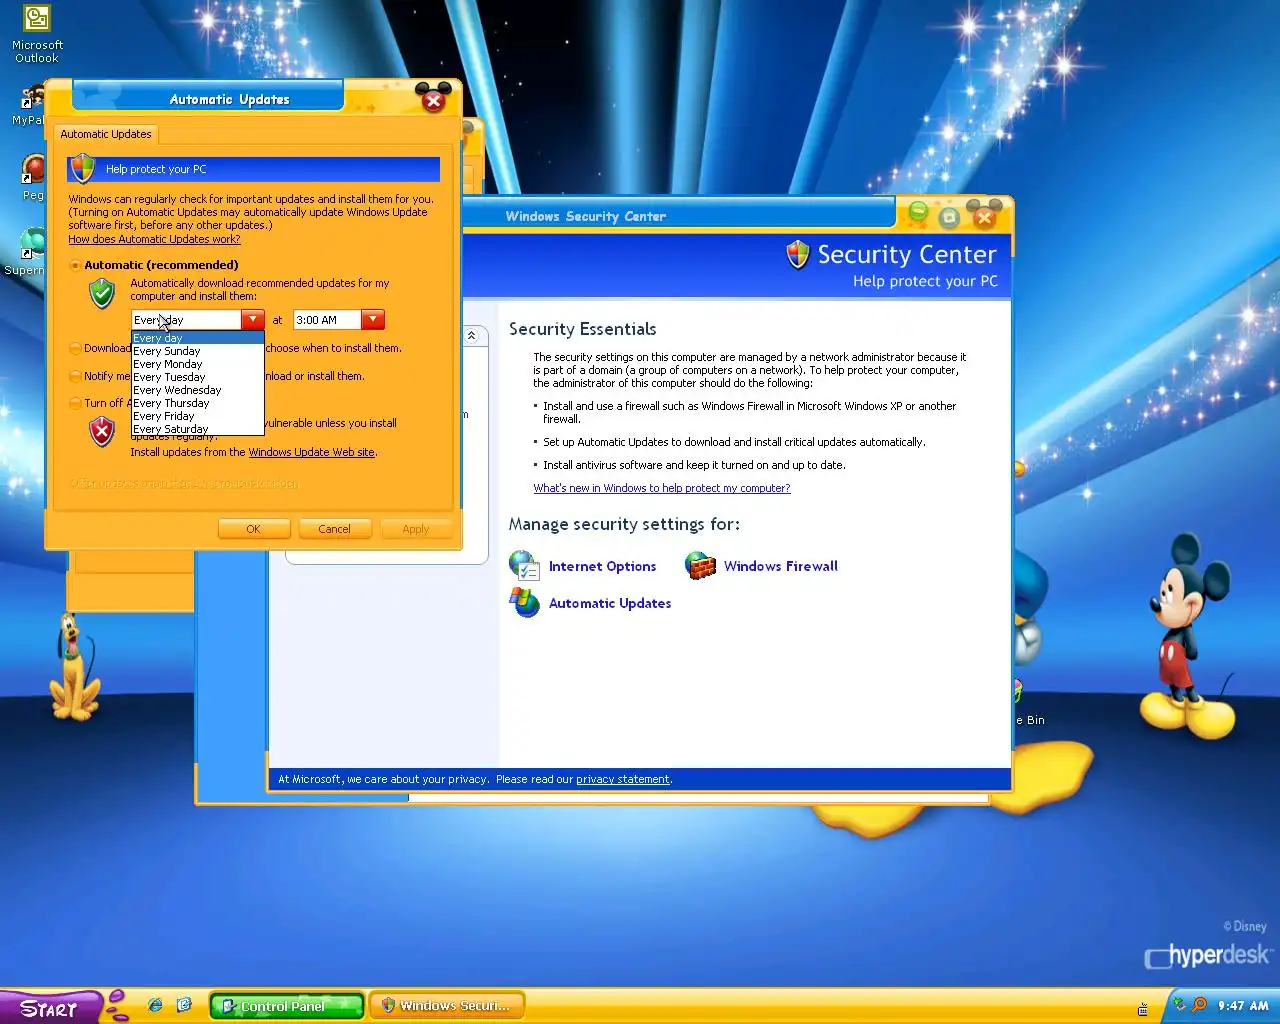The width and height of the screenshot is (1280, 1024).
Task: Open Windows Firewall settings link
Action: coord(781,566)
